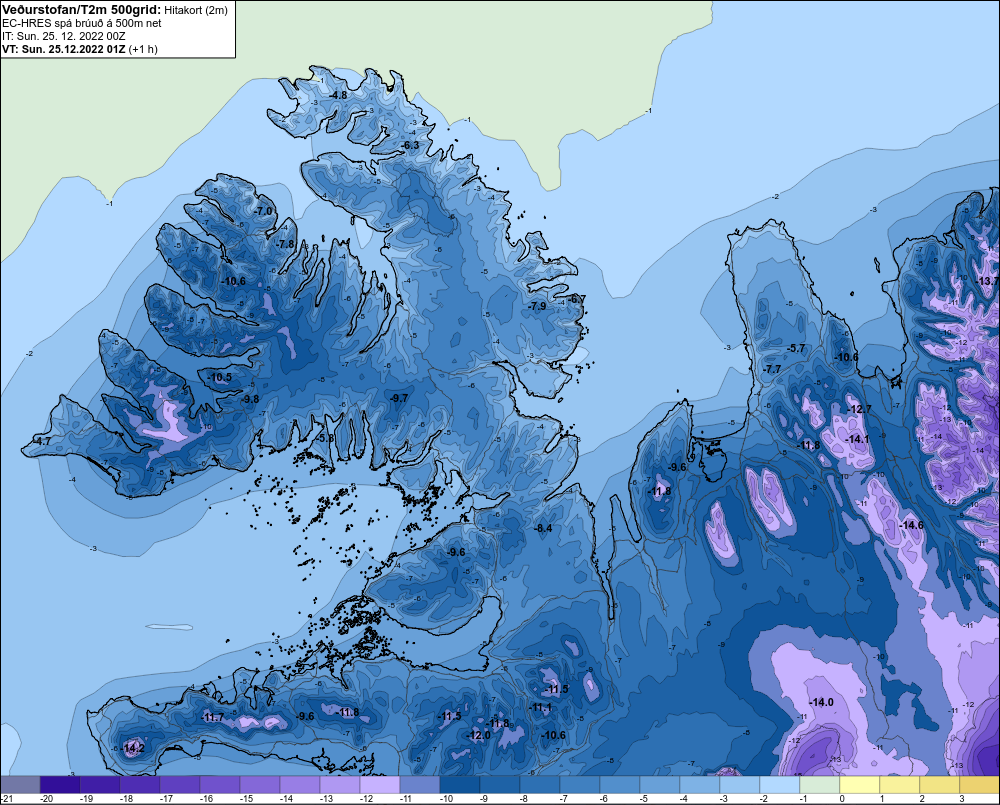Click the -10.5 temperature label
Screen dimensions: 1000x805
[x=219, y=377]
